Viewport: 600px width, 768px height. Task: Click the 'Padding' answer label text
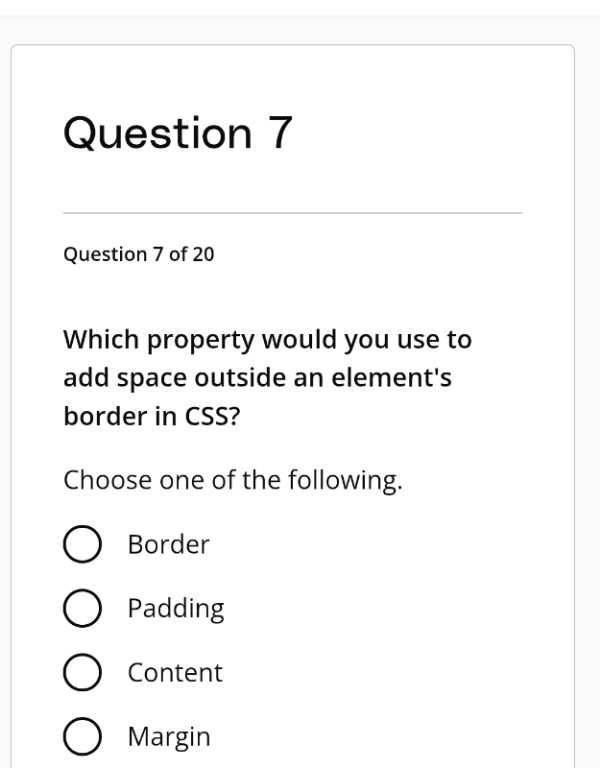point(175,609)
